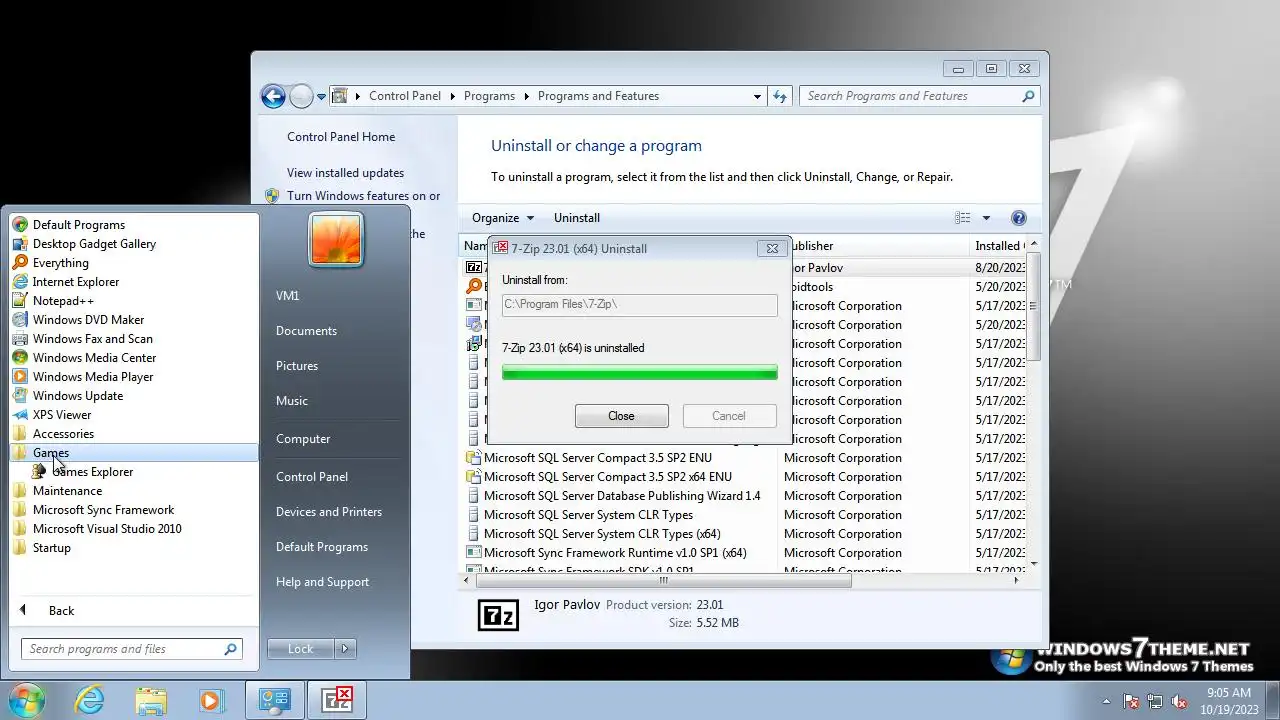Click the Installed On column header

click(x=999, y=246)
